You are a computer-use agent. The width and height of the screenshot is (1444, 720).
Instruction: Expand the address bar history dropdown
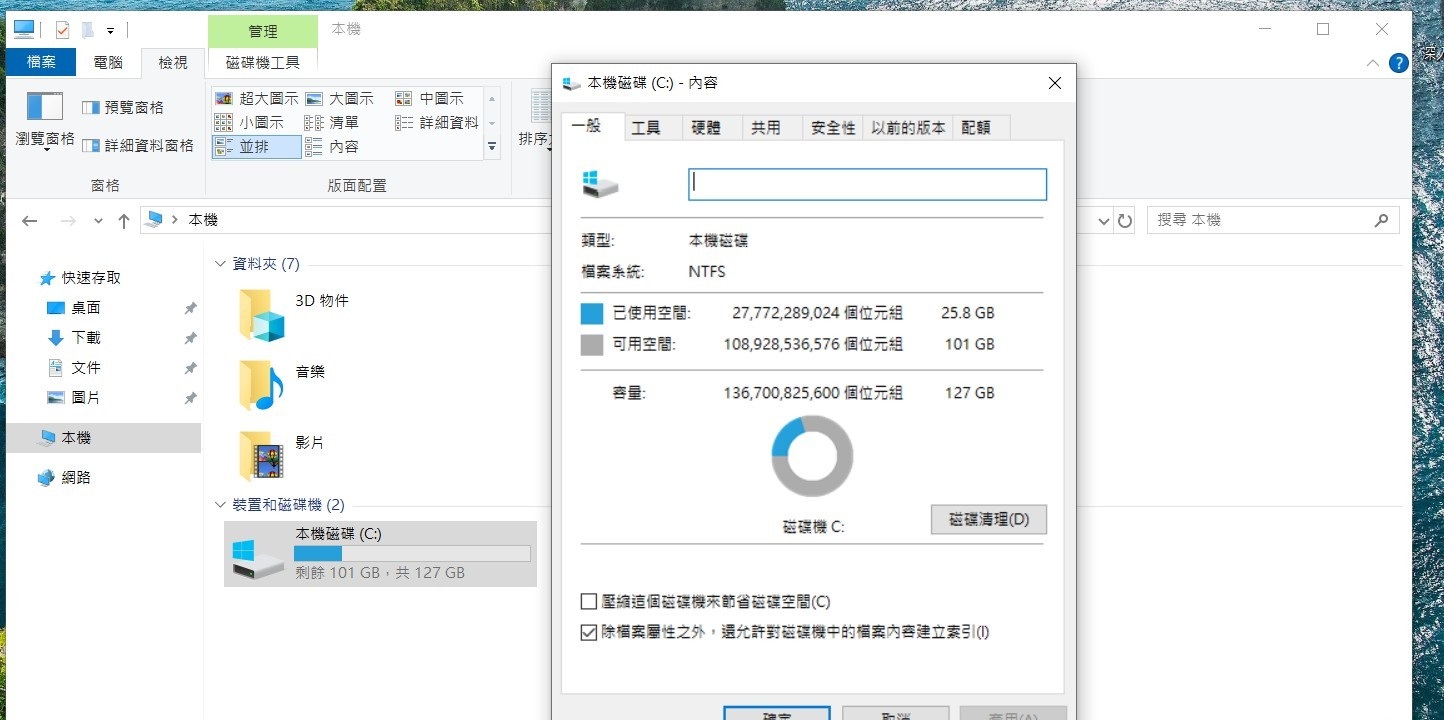click(1104, 221)
